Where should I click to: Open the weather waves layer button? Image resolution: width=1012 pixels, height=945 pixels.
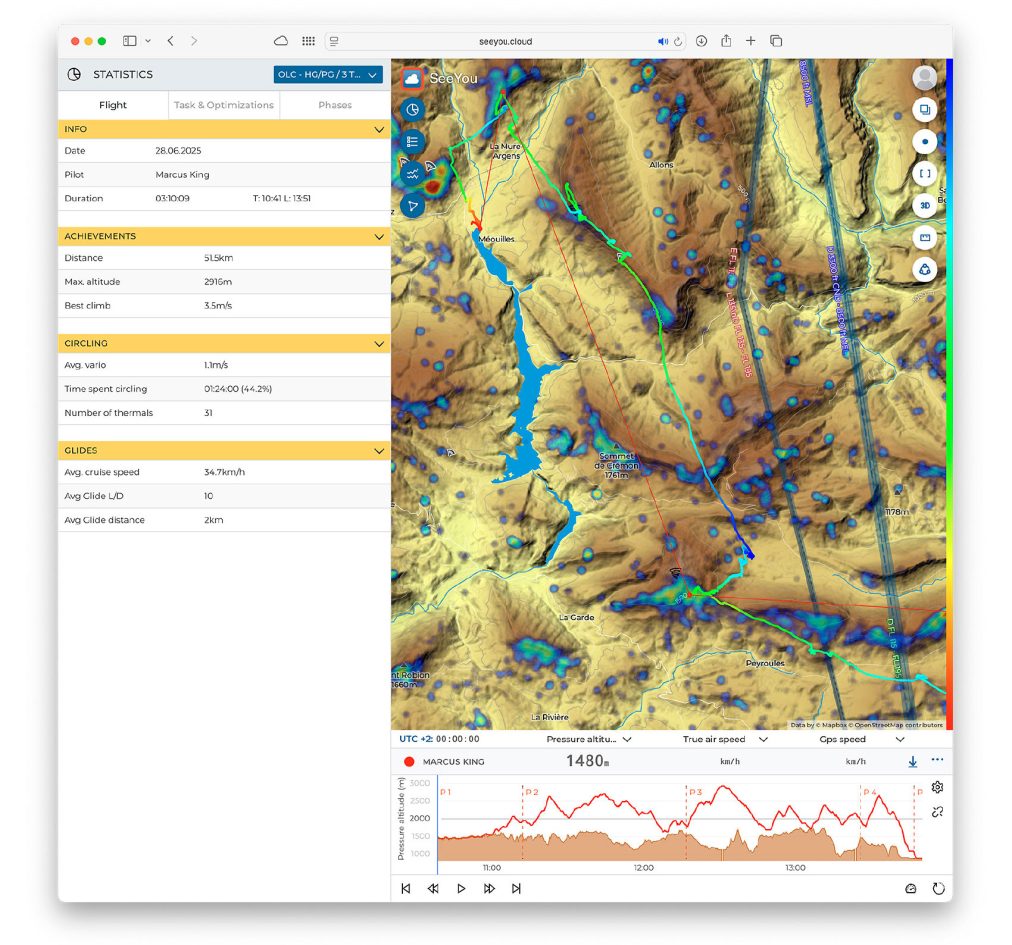(412, 174)
